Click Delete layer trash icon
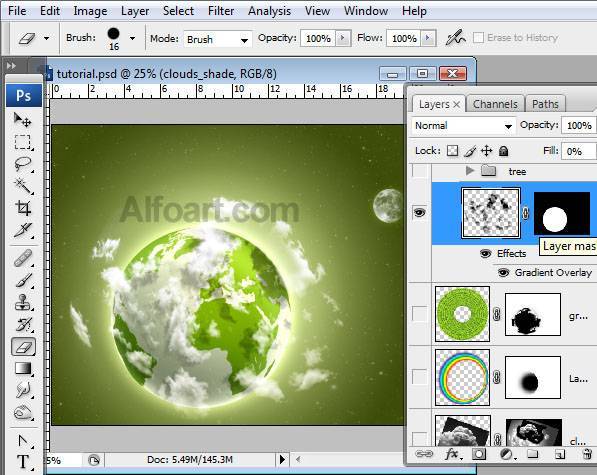This screenshot has height=475, width=597. pos(587,454)
